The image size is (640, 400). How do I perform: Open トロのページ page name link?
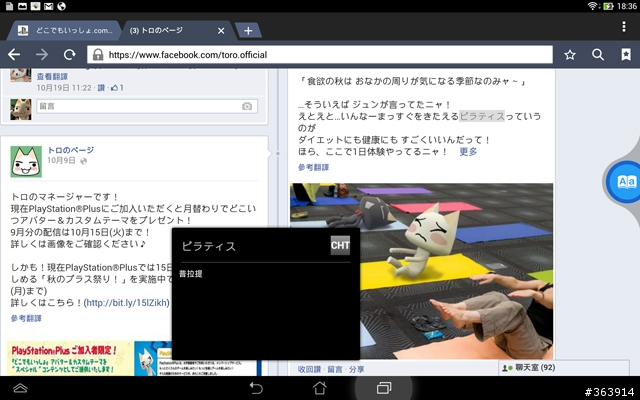point(71,150)
